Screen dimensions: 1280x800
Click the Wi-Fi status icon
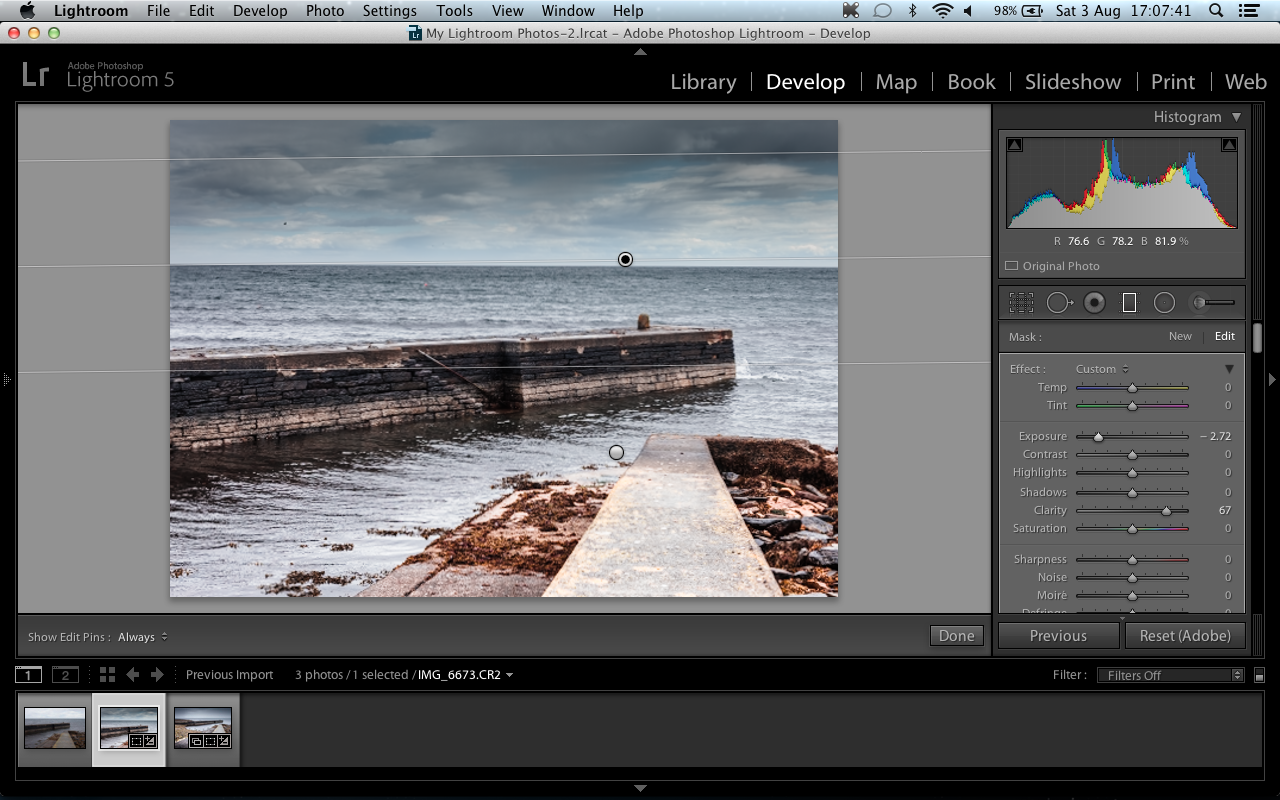(x=941, y=11)
